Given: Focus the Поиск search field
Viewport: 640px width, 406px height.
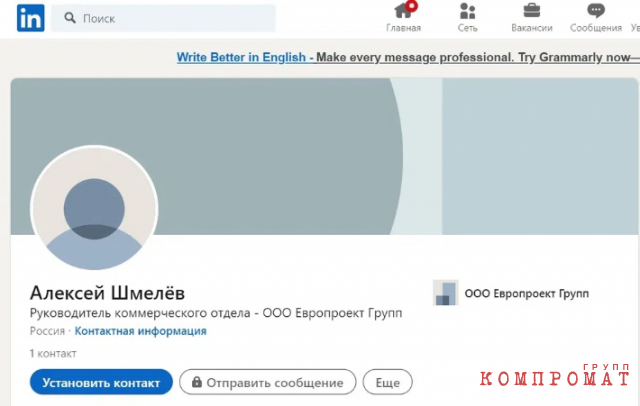Looking at the screenshot, I should (163, 18).
